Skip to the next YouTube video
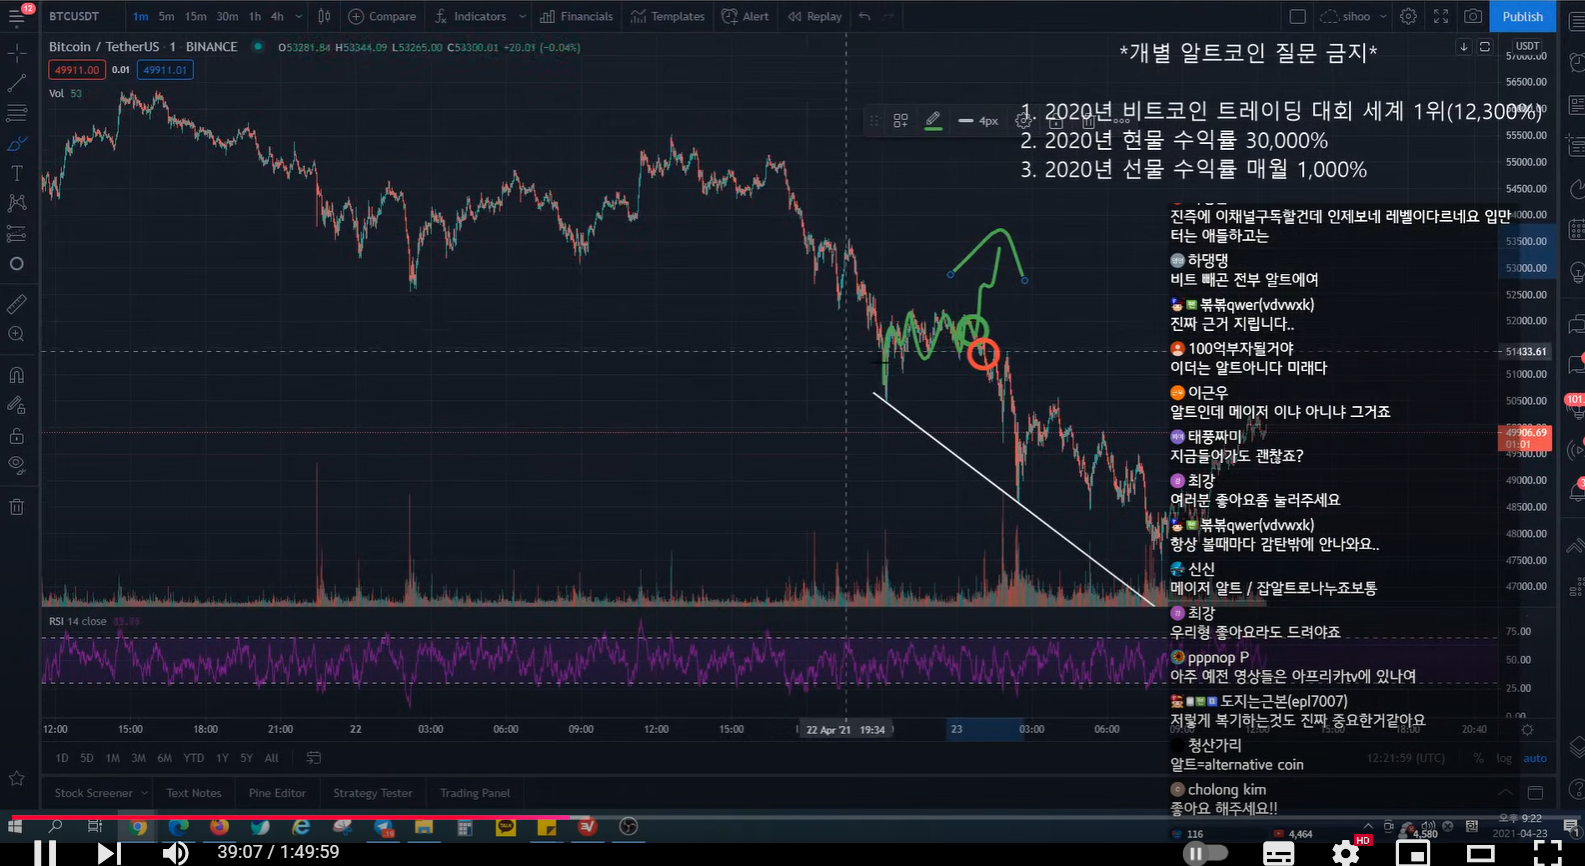The width and height of the screenshot is (1585, 866). [109, 852]
